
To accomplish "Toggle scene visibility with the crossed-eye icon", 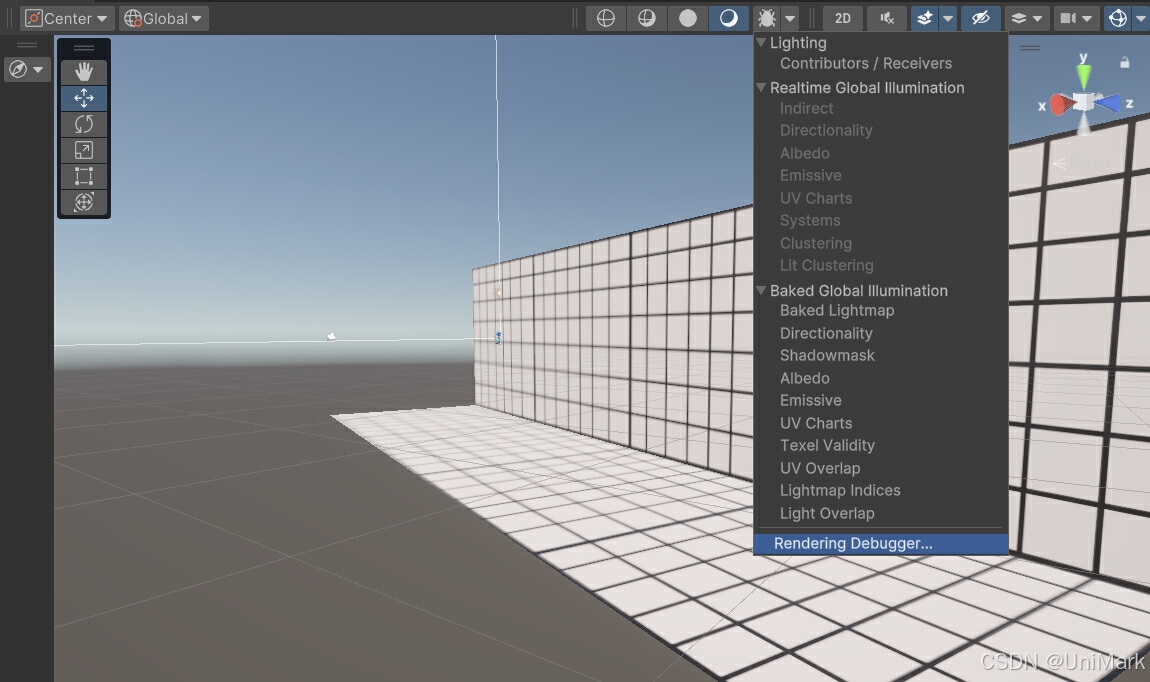I will click(980, 17).
